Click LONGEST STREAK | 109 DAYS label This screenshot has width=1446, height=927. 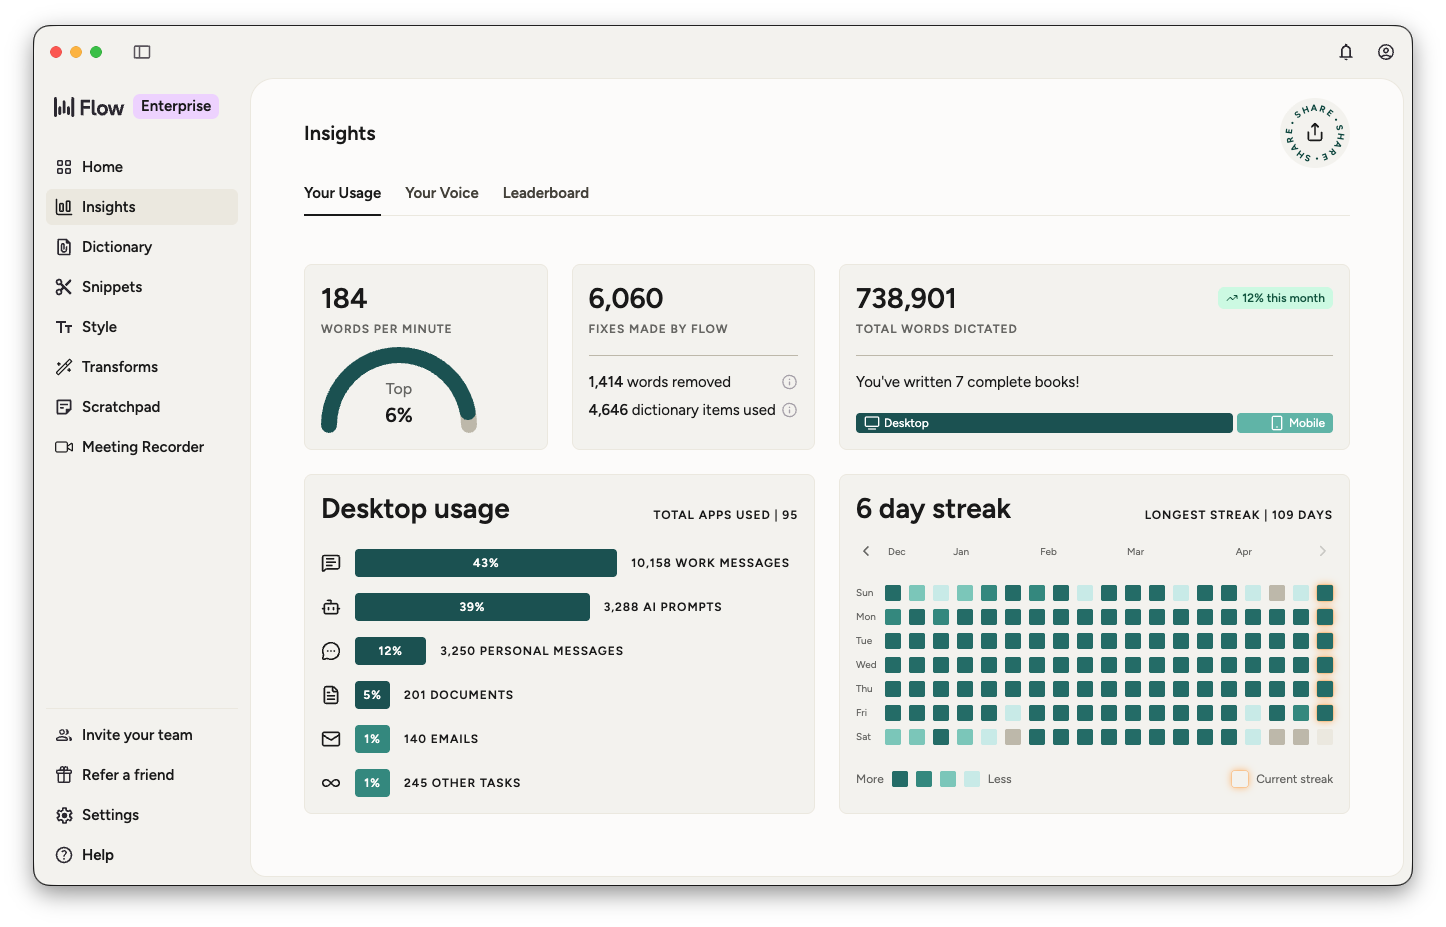pos(1238,515)
